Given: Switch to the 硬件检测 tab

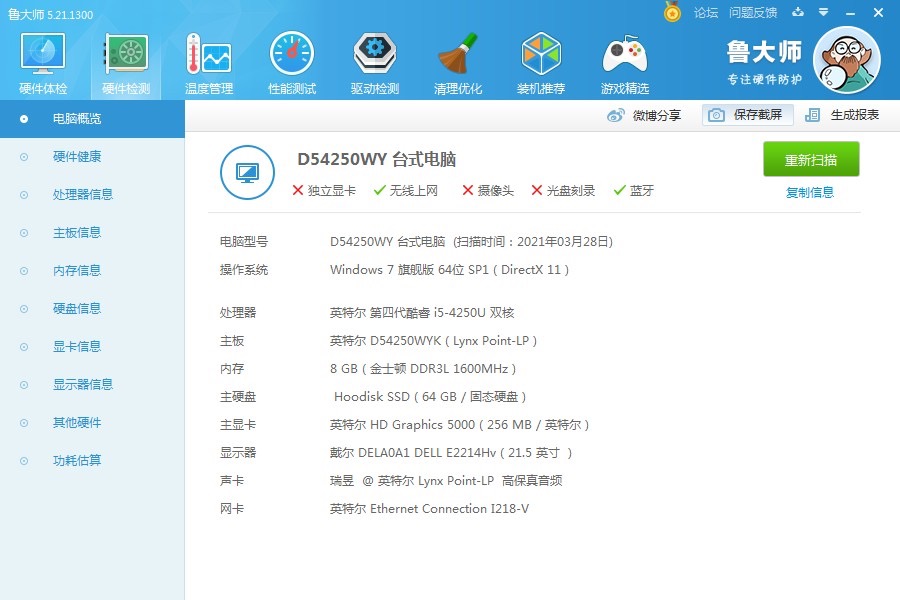Looking at the screenshot, I should (124, 60).
